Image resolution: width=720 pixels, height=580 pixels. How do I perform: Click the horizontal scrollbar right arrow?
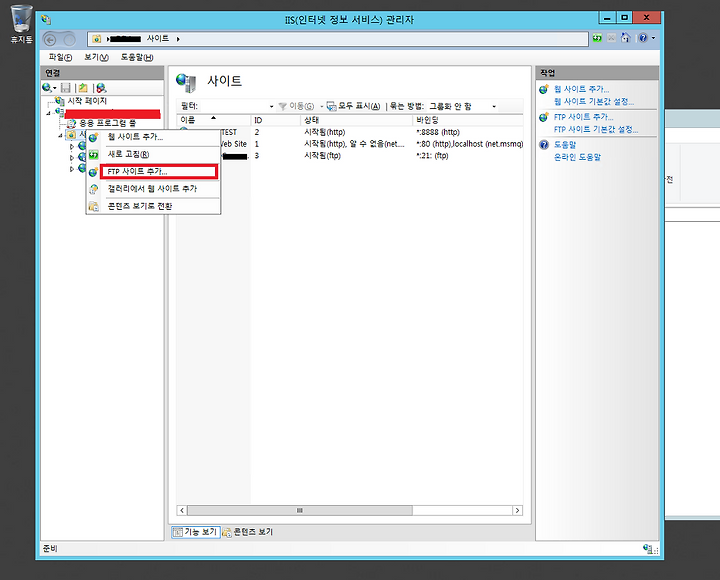tap(518, 511)
